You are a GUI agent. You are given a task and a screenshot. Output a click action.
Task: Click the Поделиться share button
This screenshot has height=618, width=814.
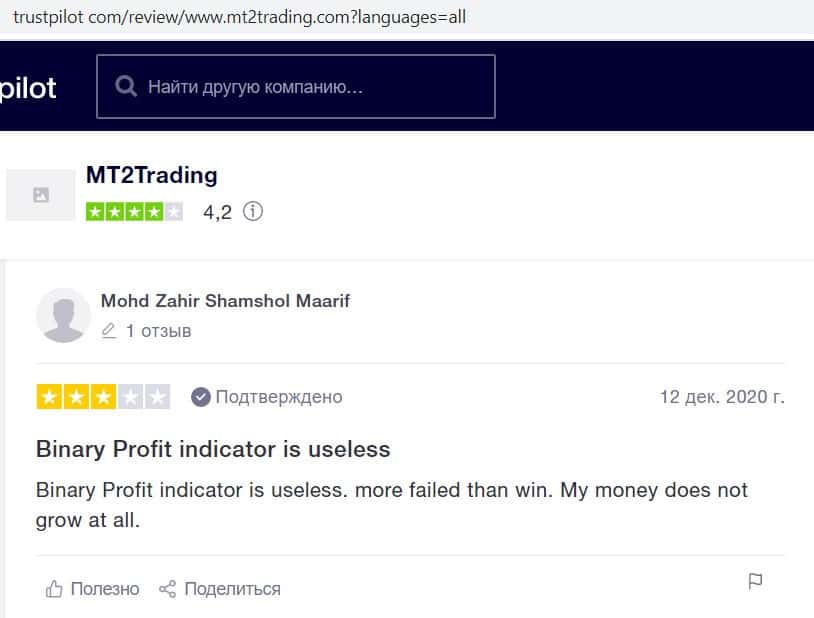[232, 589]
